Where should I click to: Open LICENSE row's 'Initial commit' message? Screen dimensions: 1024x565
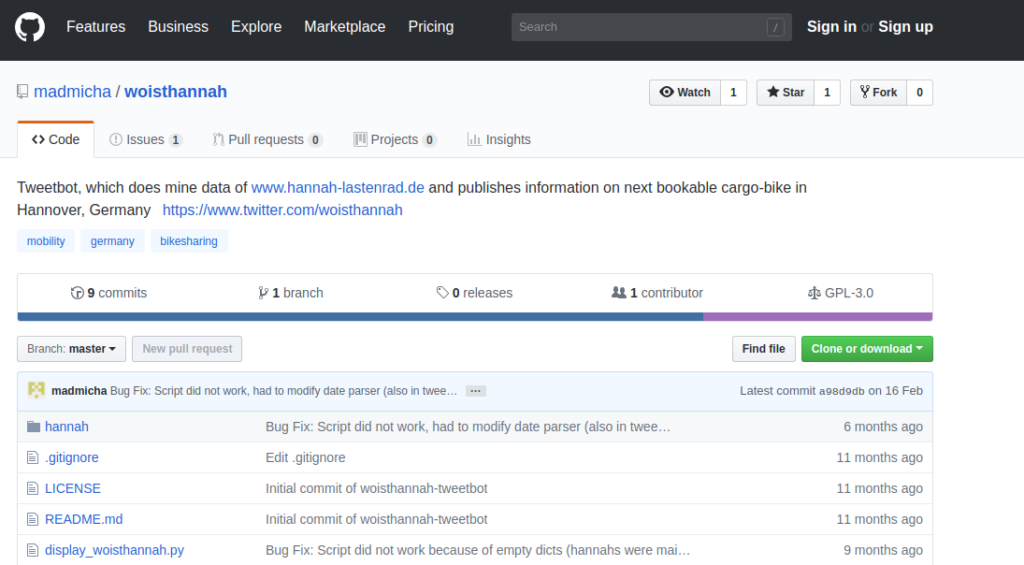[x=376, y=488]
